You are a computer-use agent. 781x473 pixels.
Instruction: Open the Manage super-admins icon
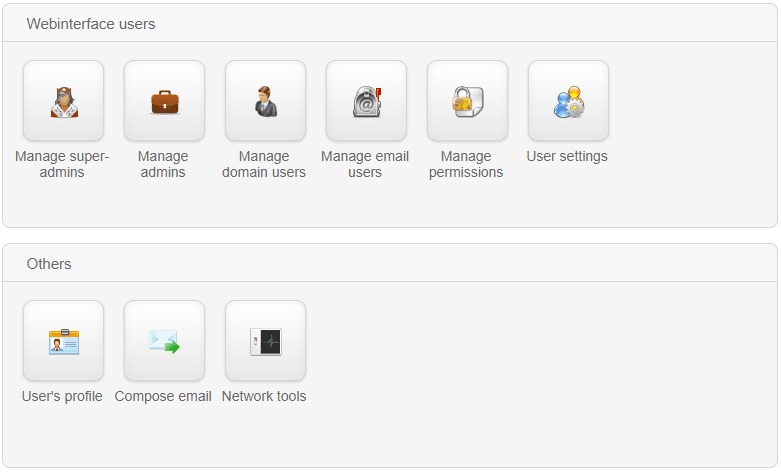tap(63, 101)
